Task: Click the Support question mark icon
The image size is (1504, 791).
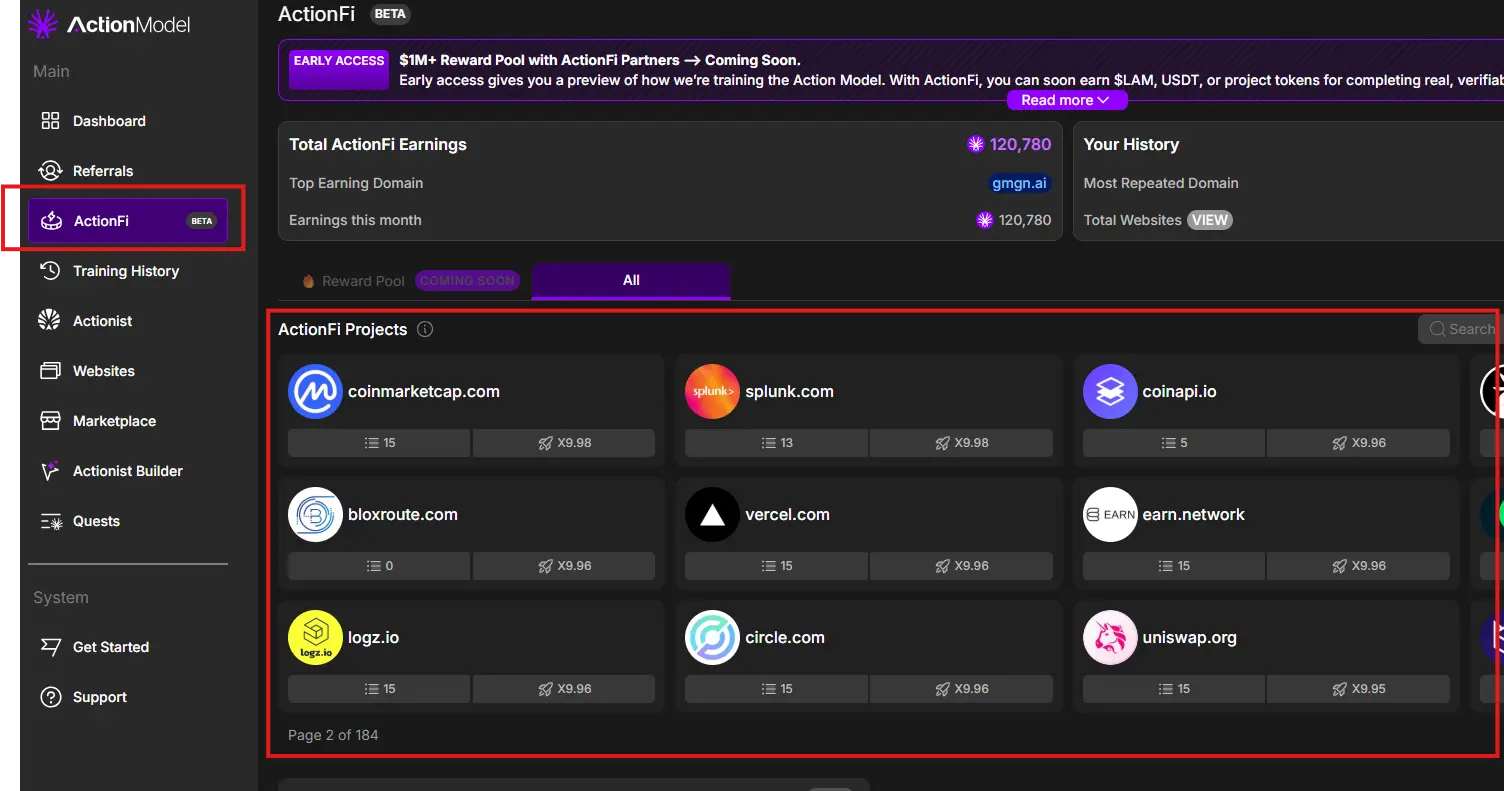Action: 50,697
